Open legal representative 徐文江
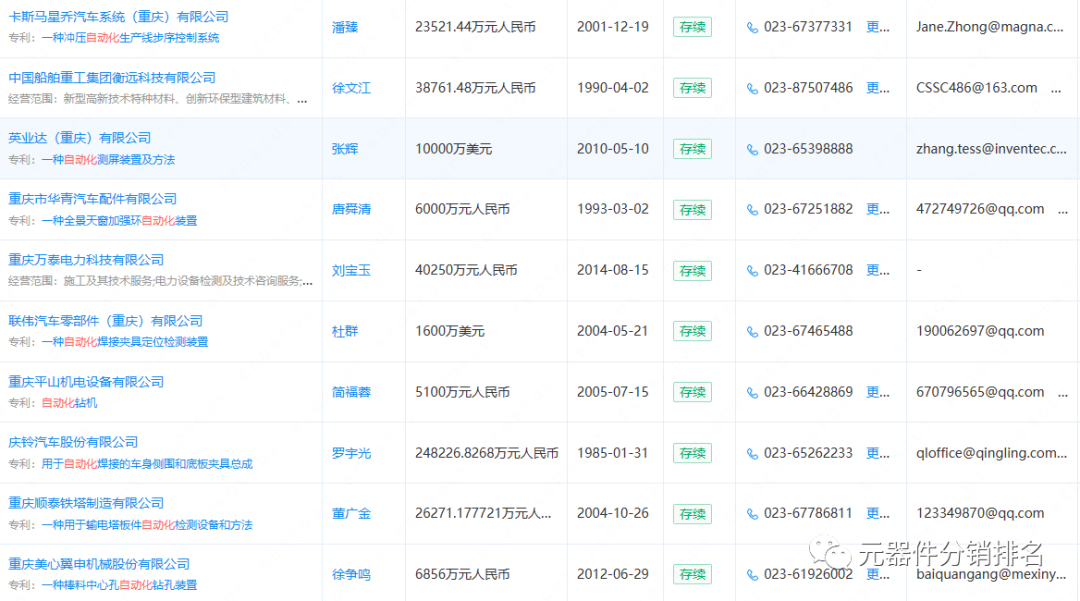The height and width of the screenshot is (601, 1080). [x=351, y=88]
